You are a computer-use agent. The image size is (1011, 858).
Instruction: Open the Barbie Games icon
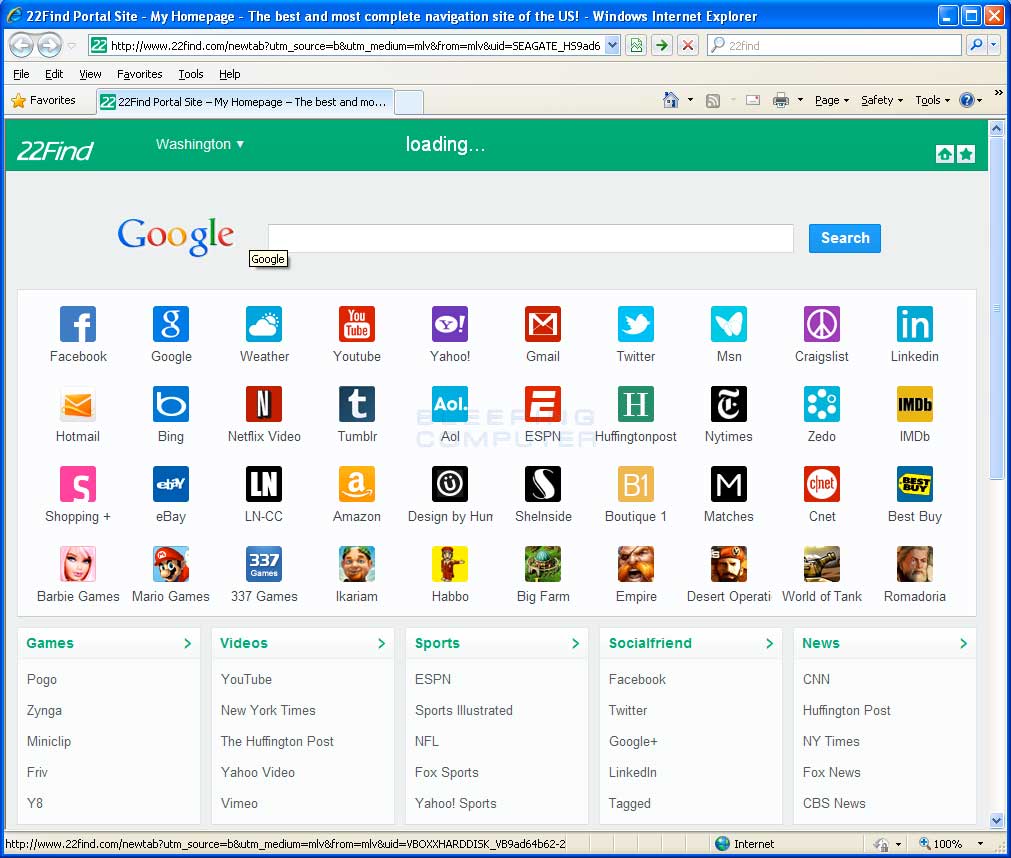tap(78, 563)
